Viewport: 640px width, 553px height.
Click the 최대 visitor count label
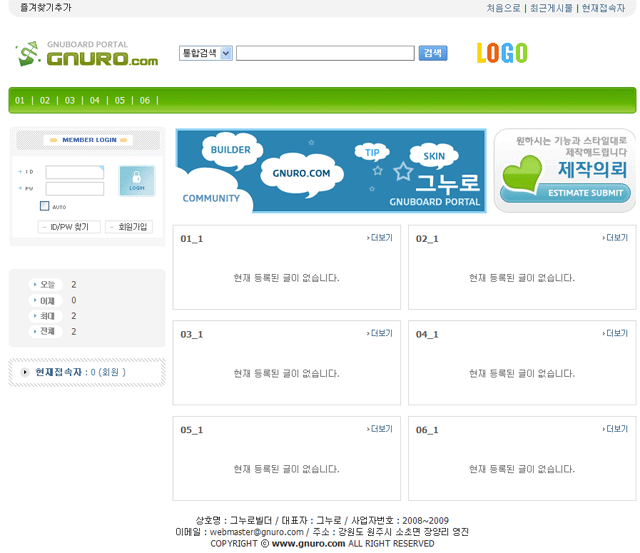[x=45, y=316]
